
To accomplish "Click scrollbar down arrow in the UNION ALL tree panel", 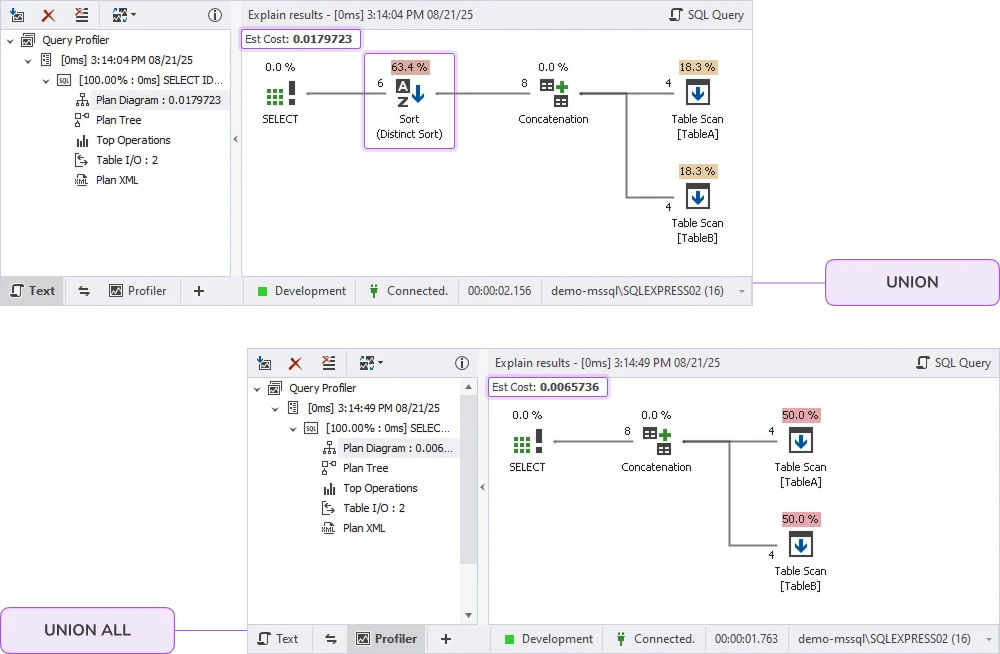I will pyautogui.click(x=469, y=616).
